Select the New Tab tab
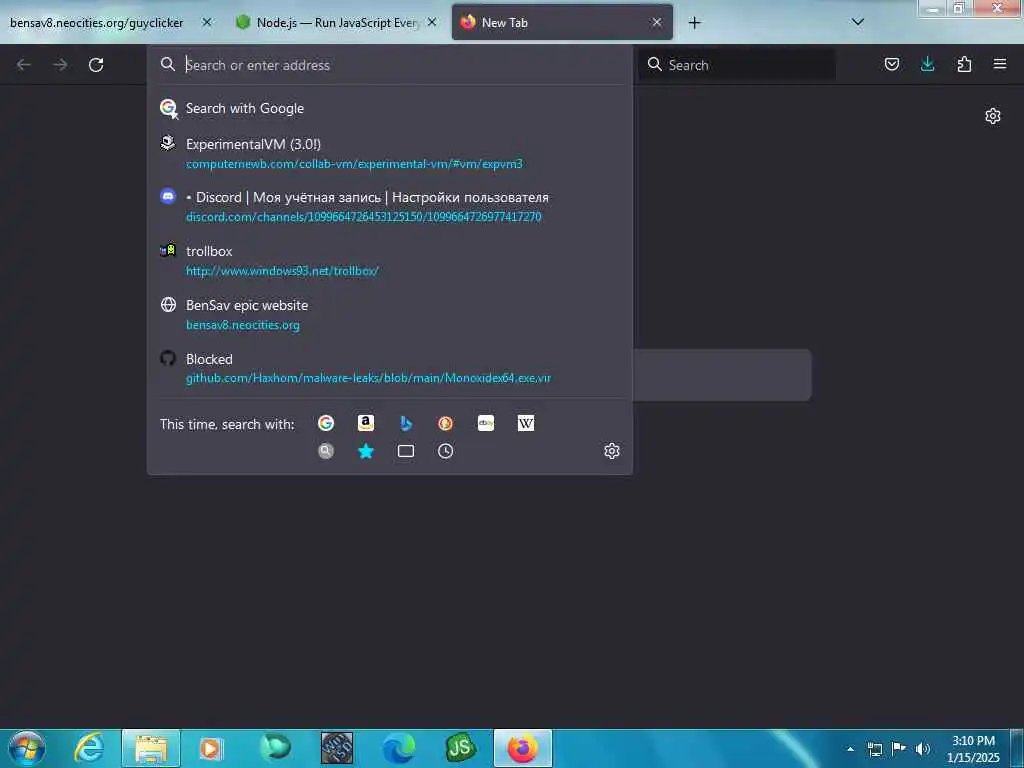Screen dimensions: 1024x768 pyautogui.click(x=562, y=22)
